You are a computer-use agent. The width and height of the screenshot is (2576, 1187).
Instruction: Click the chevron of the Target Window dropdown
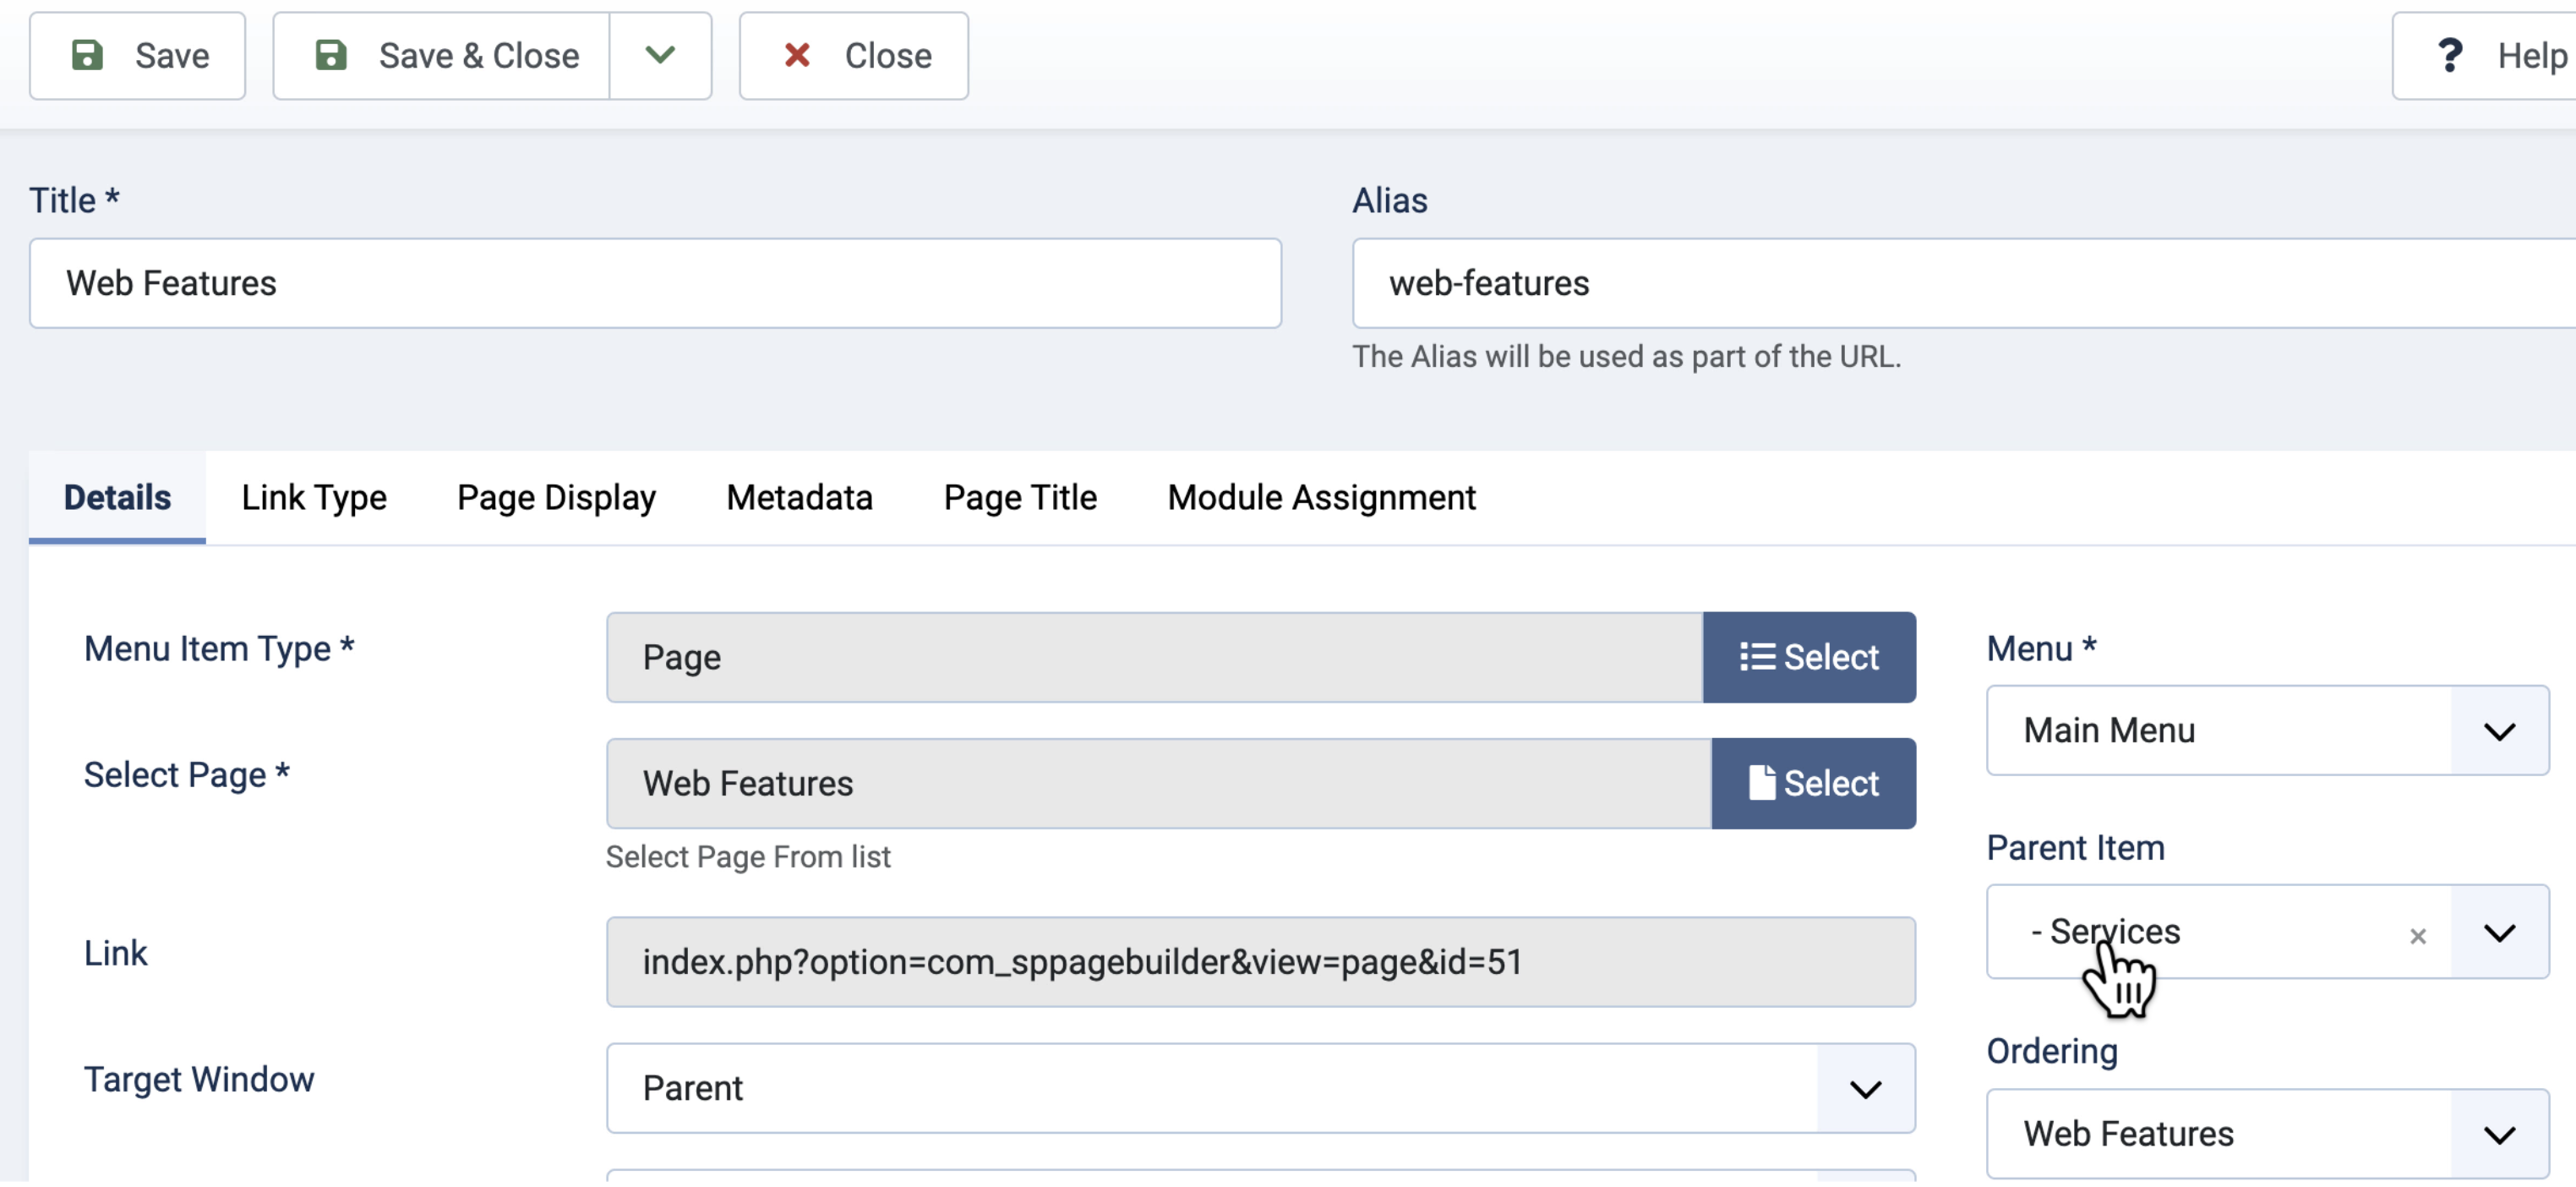click(1866, 1089)
